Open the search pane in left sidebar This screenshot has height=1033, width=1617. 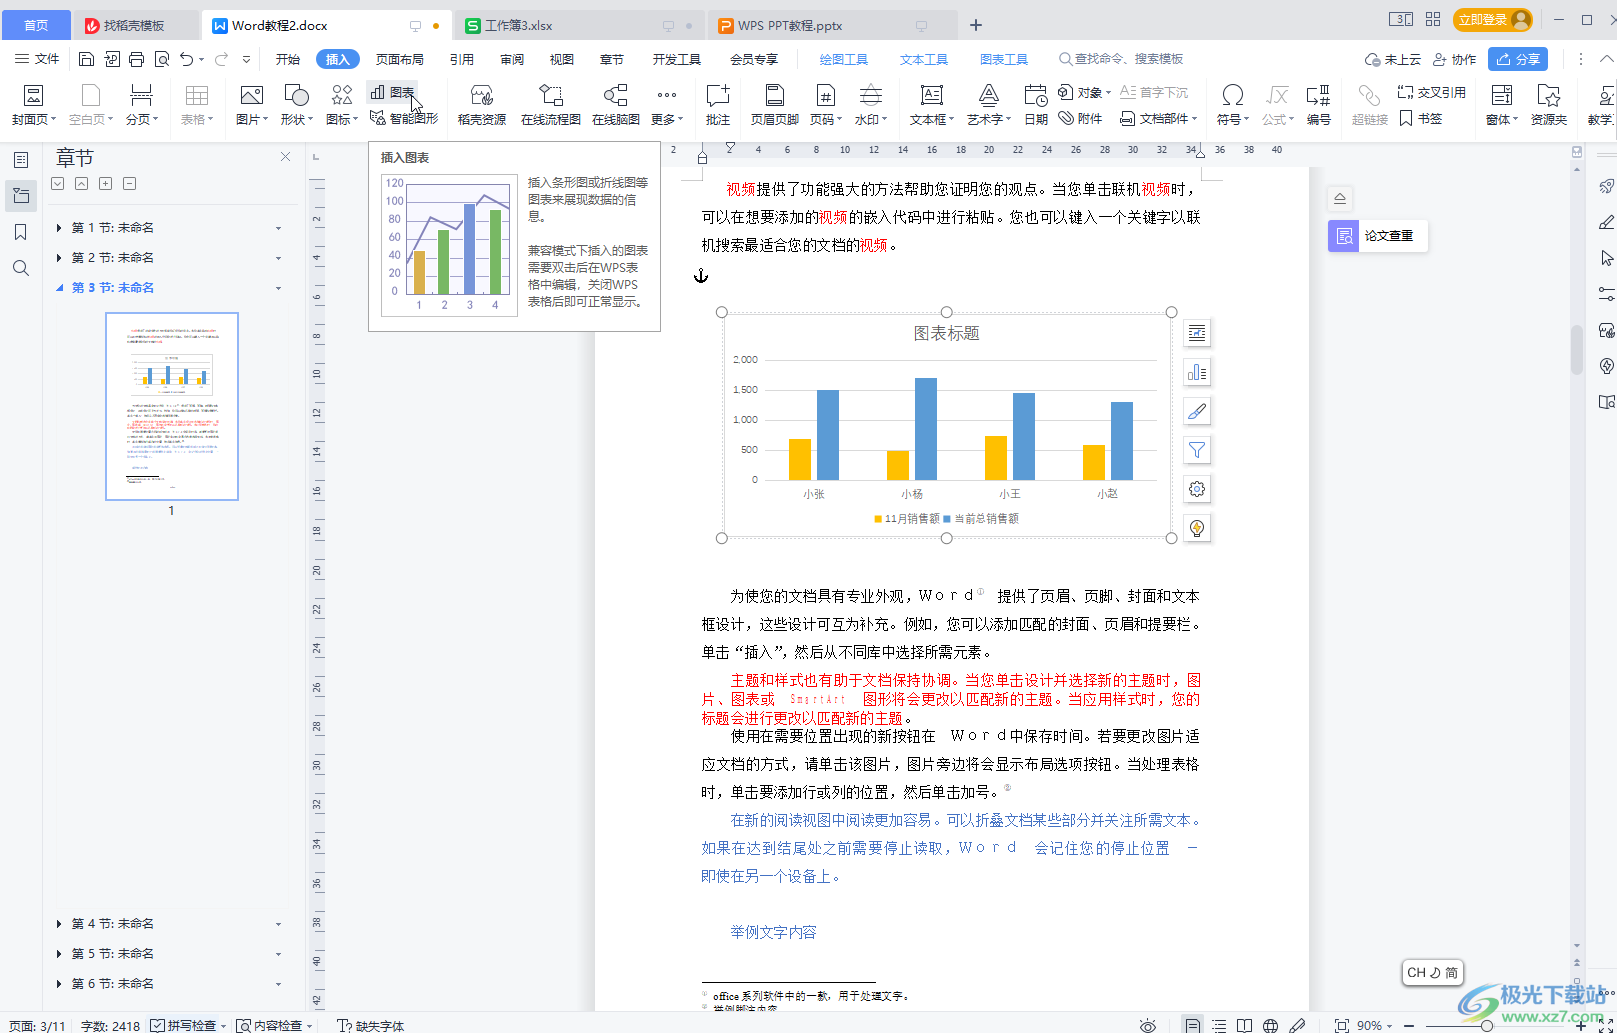tap(21, 268)
